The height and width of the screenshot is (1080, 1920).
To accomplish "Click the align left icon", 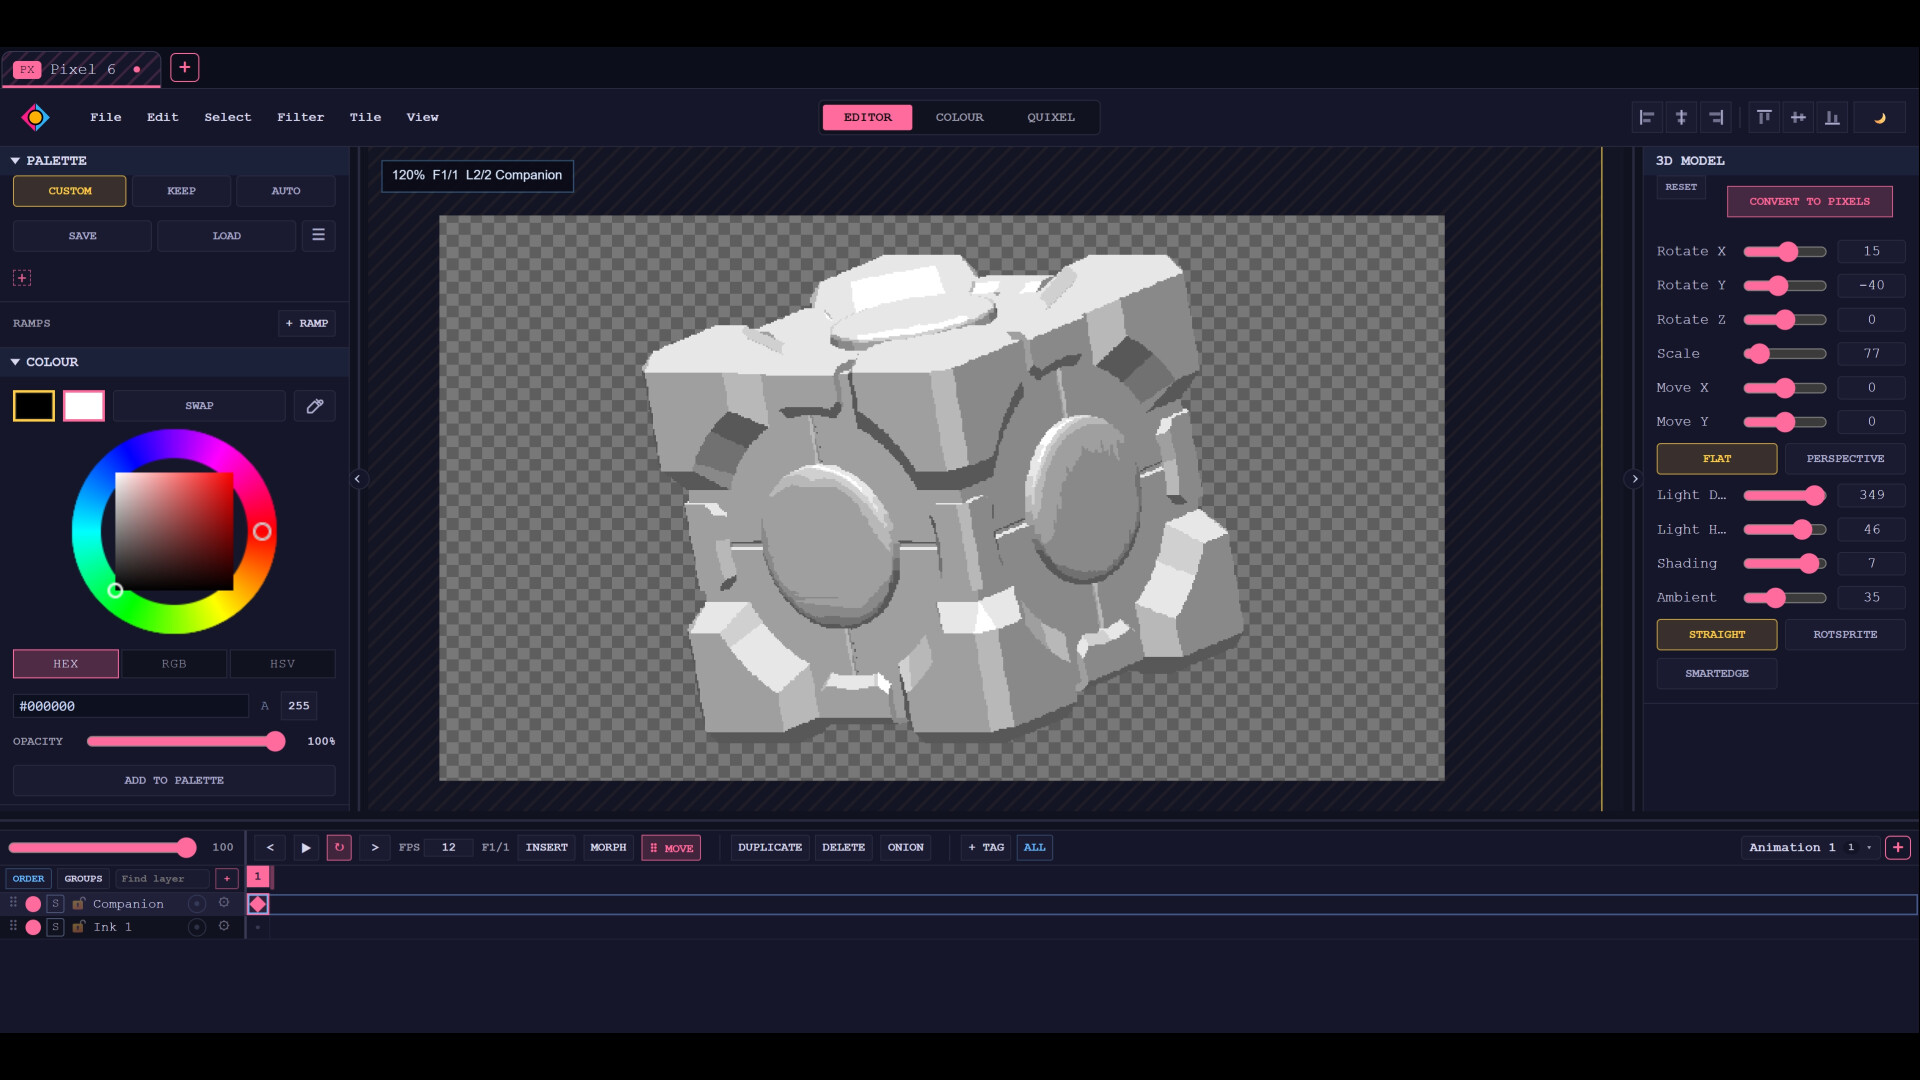I will tap(1647, 117).
